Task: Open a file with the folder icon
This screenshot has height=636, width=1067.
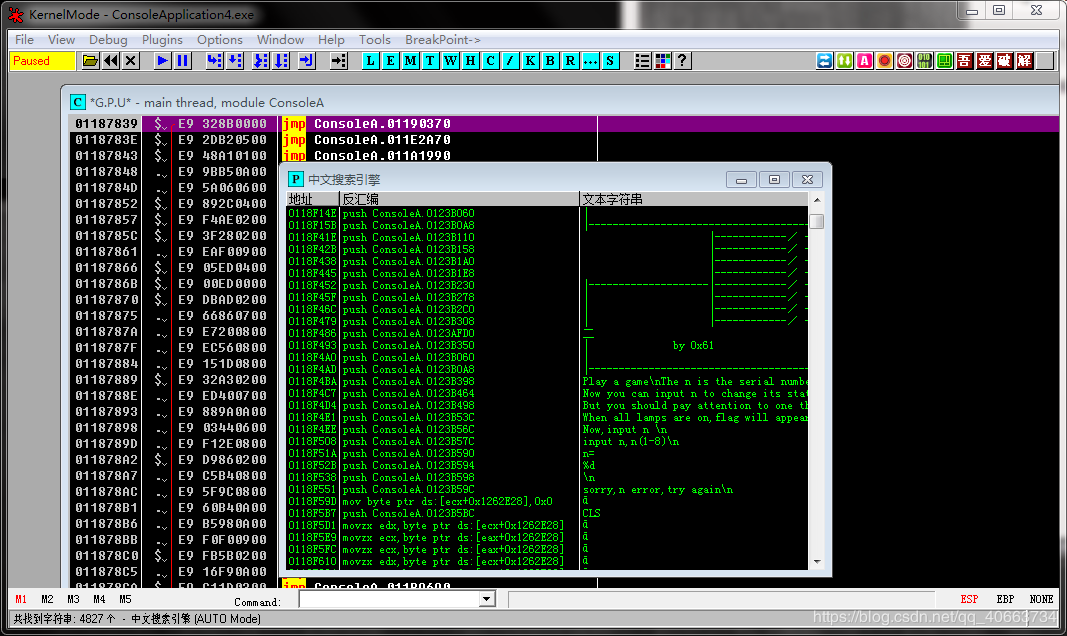Action: point(91,61)
